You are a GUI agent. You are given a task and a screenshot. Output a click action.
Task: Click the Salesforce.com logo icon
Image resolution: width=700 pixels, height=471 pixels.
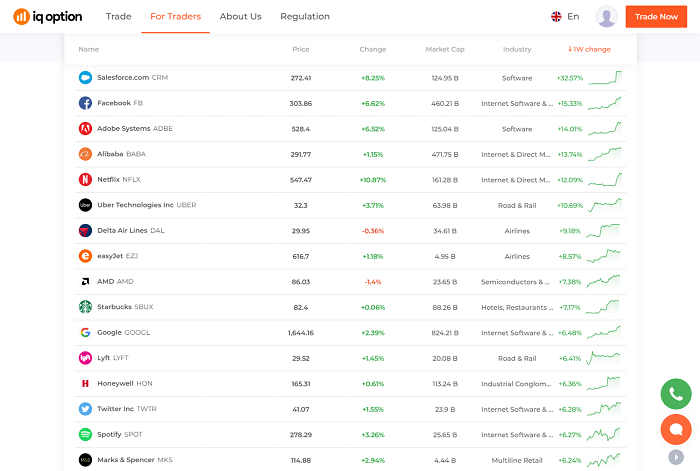(85, 78)
